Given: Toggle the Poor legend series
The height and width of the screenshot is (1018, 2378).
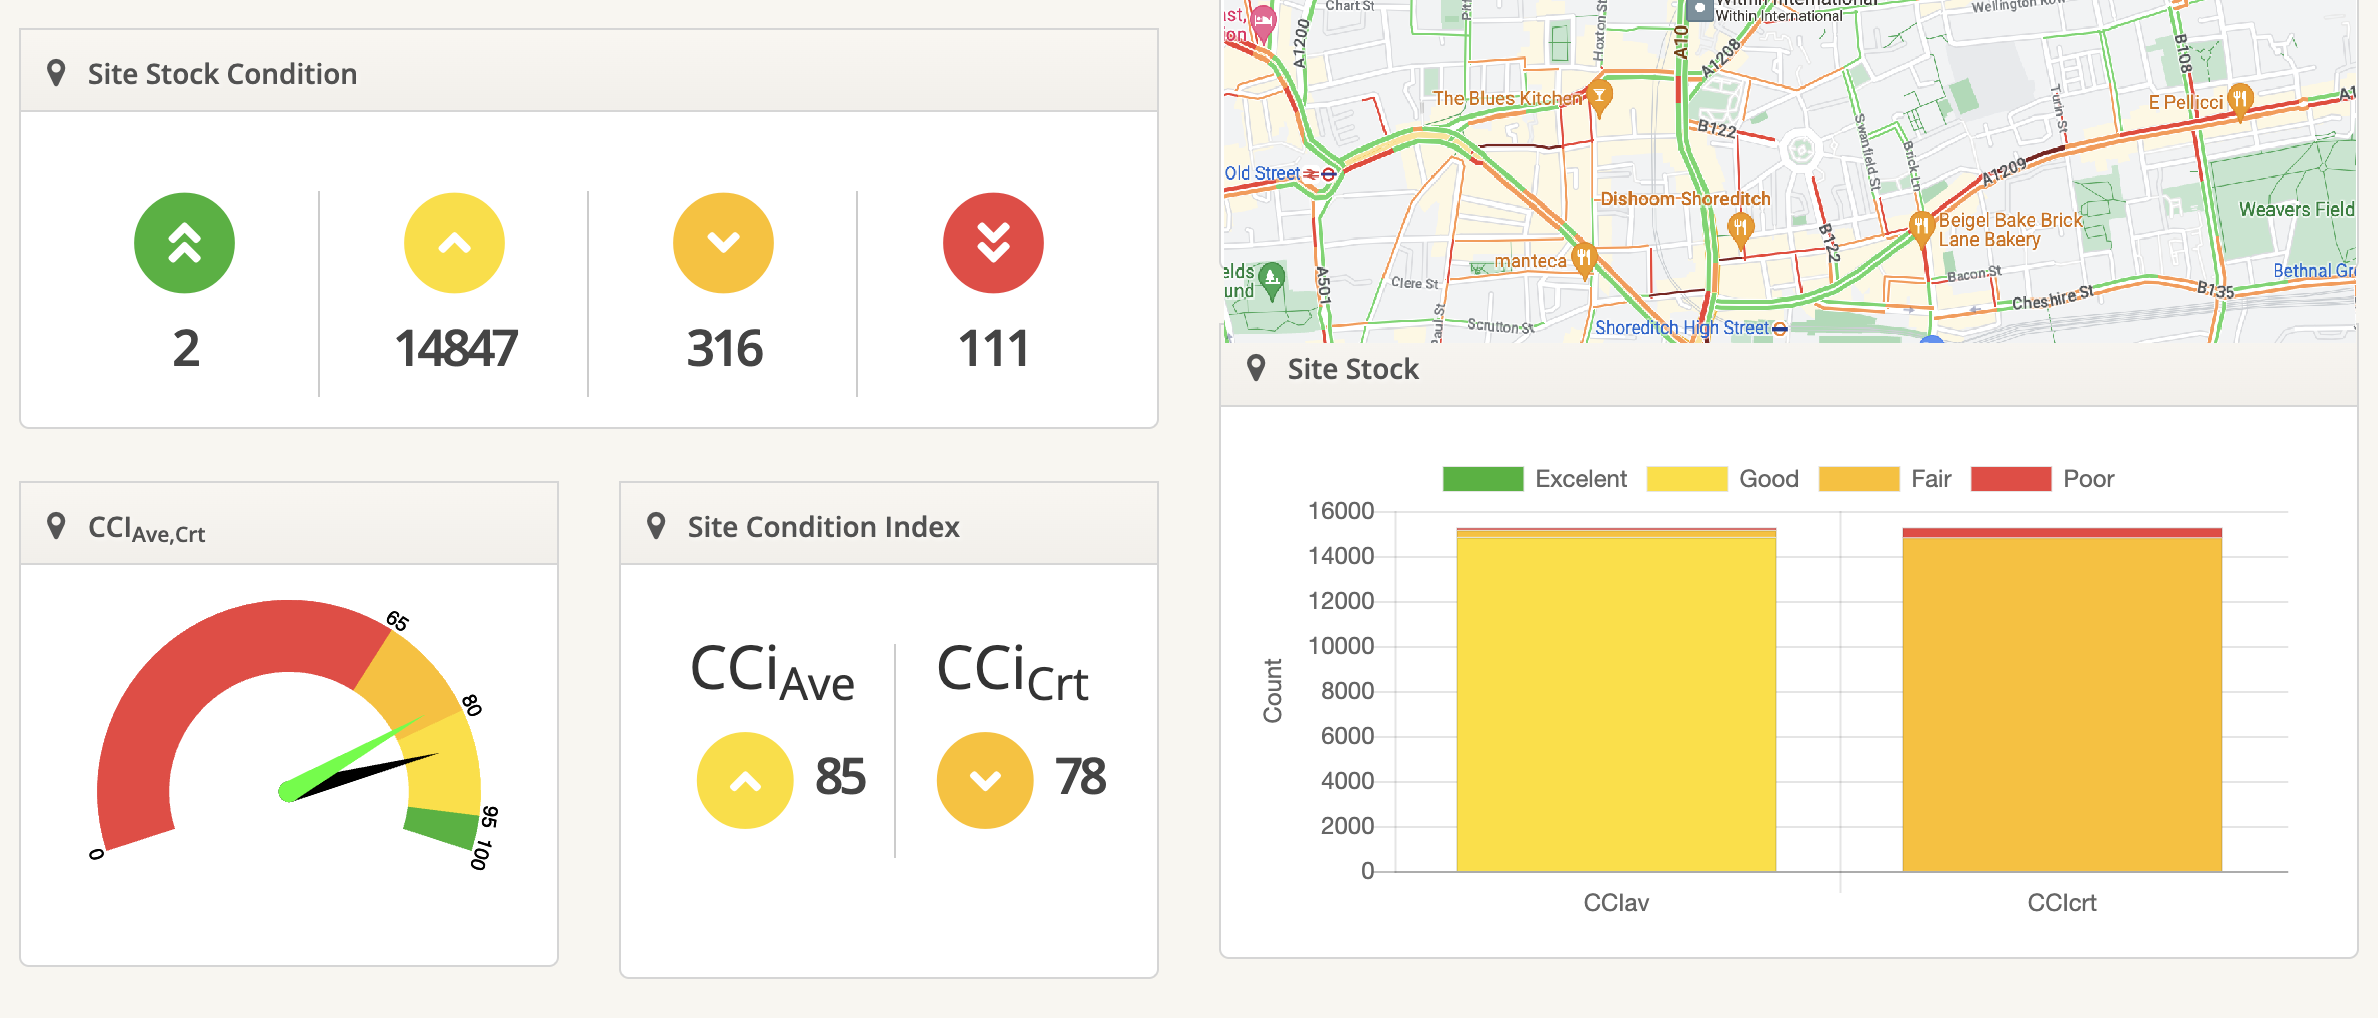Looking at the screenshot, I should point(2042,479).
